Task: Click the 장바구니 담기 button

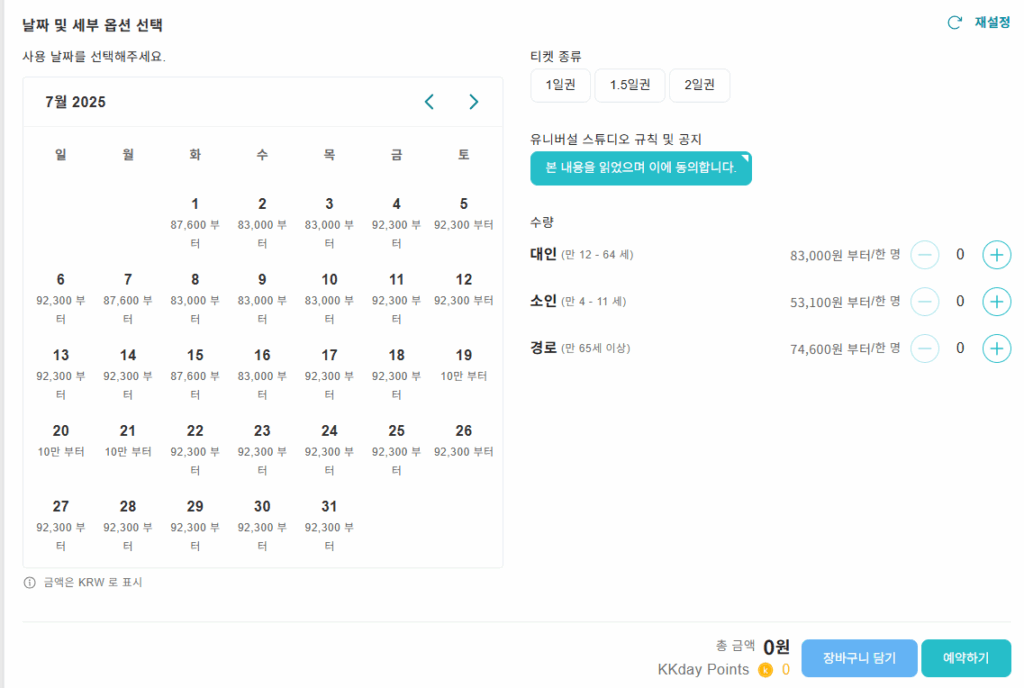Action: 859,658
